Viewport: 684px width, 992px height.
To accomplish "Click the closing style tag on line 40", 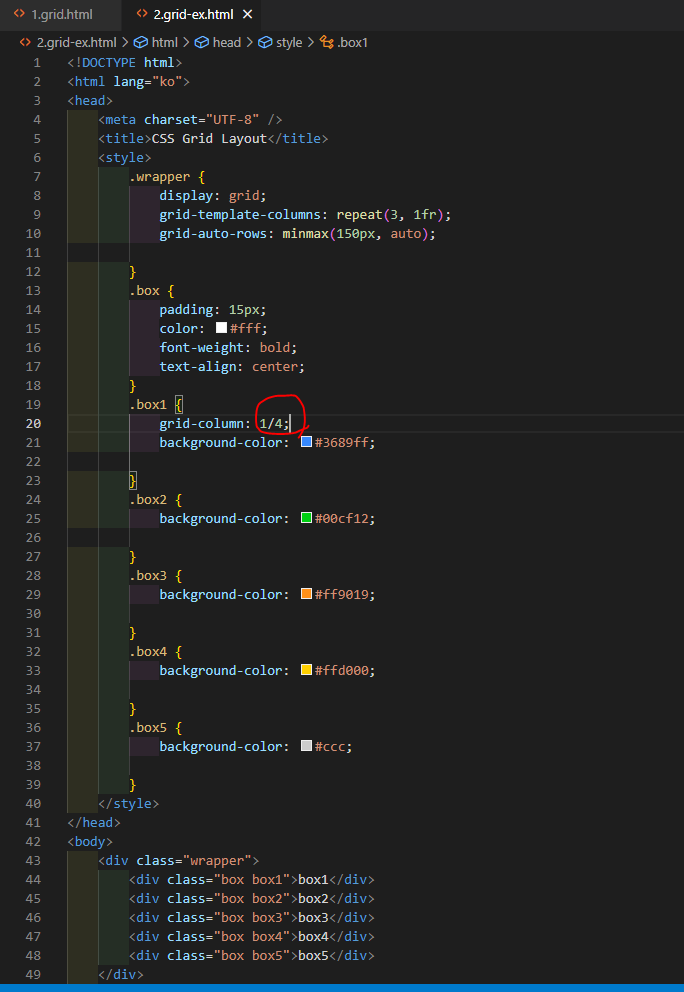I will point(128,803).
